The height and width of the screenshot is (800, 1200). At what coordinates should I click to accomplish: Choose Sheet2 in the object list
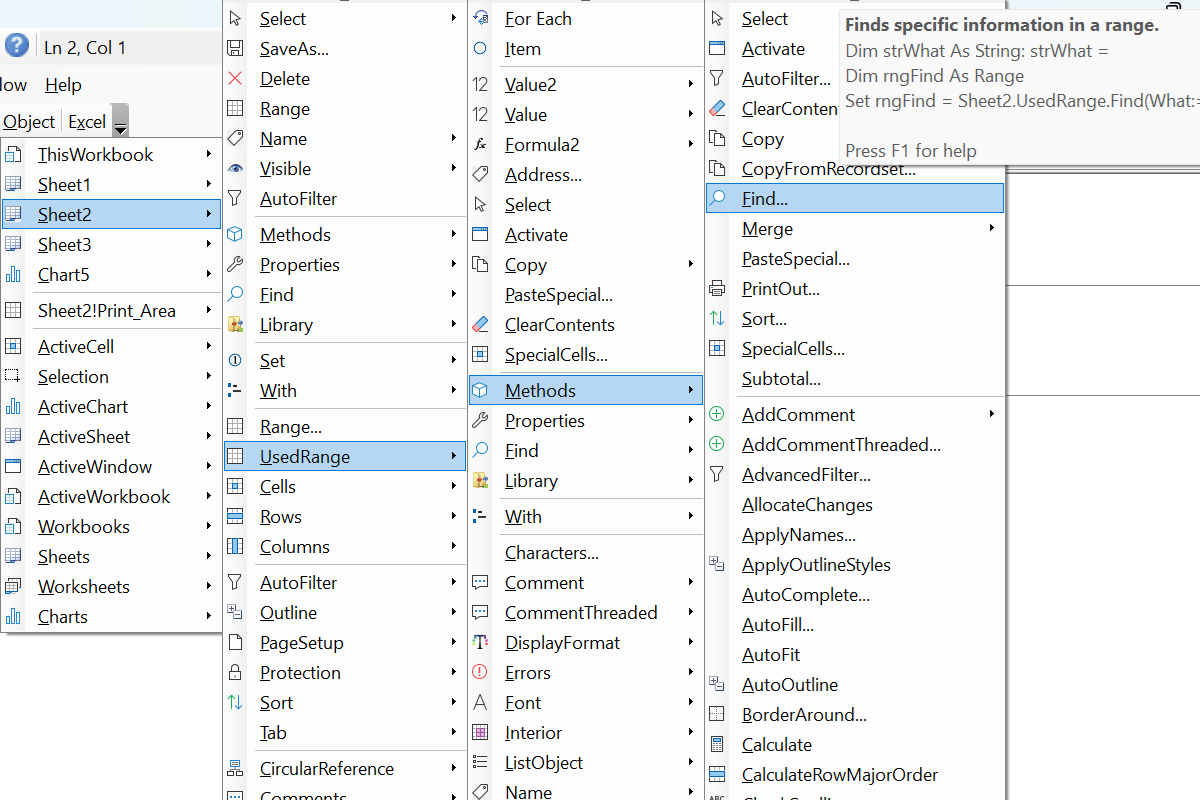coord(111,214)
